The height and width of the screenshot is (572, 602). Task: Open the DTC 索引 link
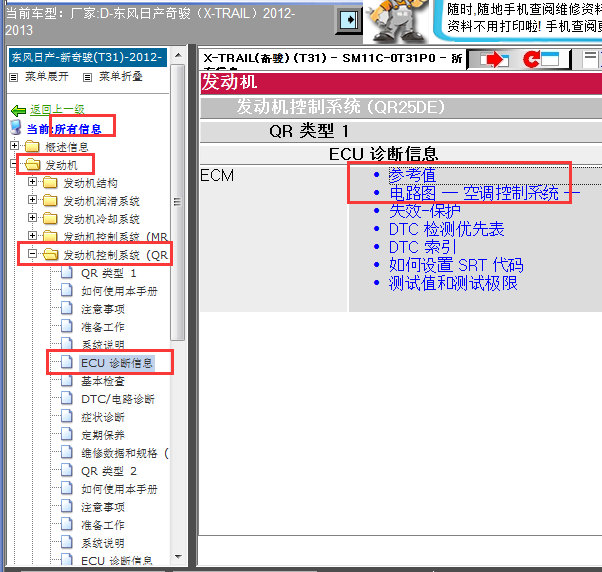422,247
